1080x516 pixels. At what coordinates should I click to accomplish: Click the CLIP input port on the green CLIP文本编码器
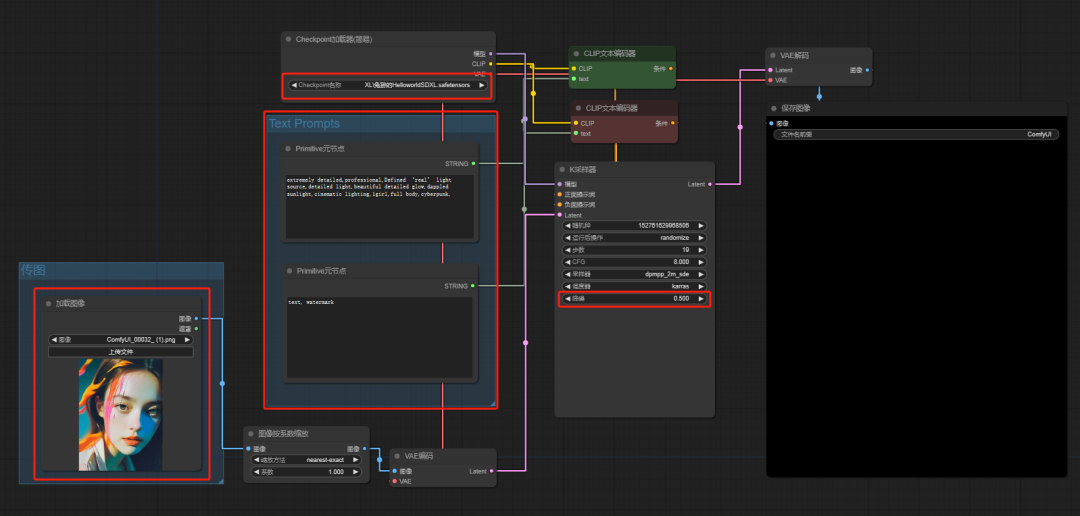pos(574,69)
